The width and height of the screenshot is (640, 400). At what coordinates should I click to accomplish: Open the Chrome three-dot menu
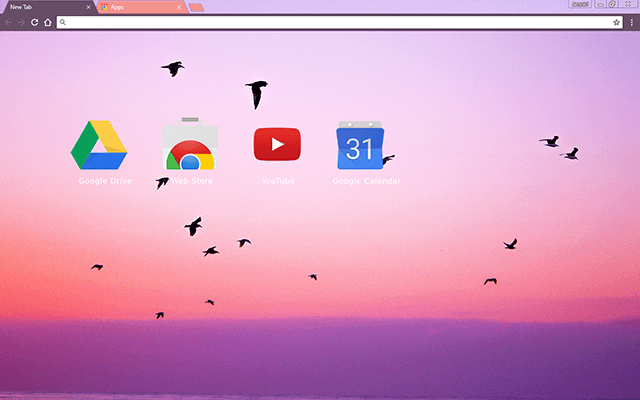631,21
